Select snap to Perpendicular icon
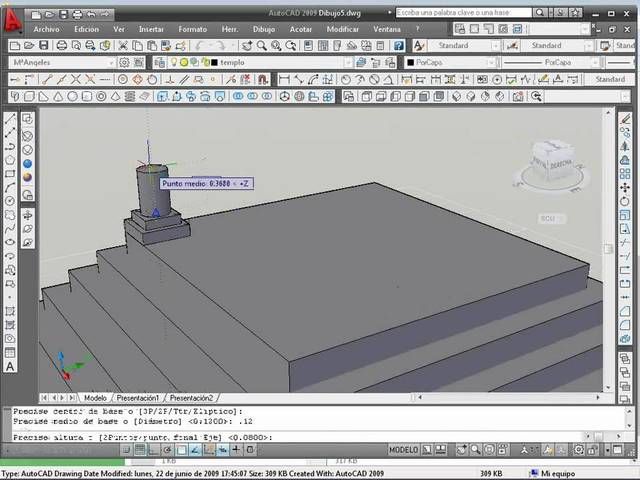The image size is (640, 480). (170, 79)
